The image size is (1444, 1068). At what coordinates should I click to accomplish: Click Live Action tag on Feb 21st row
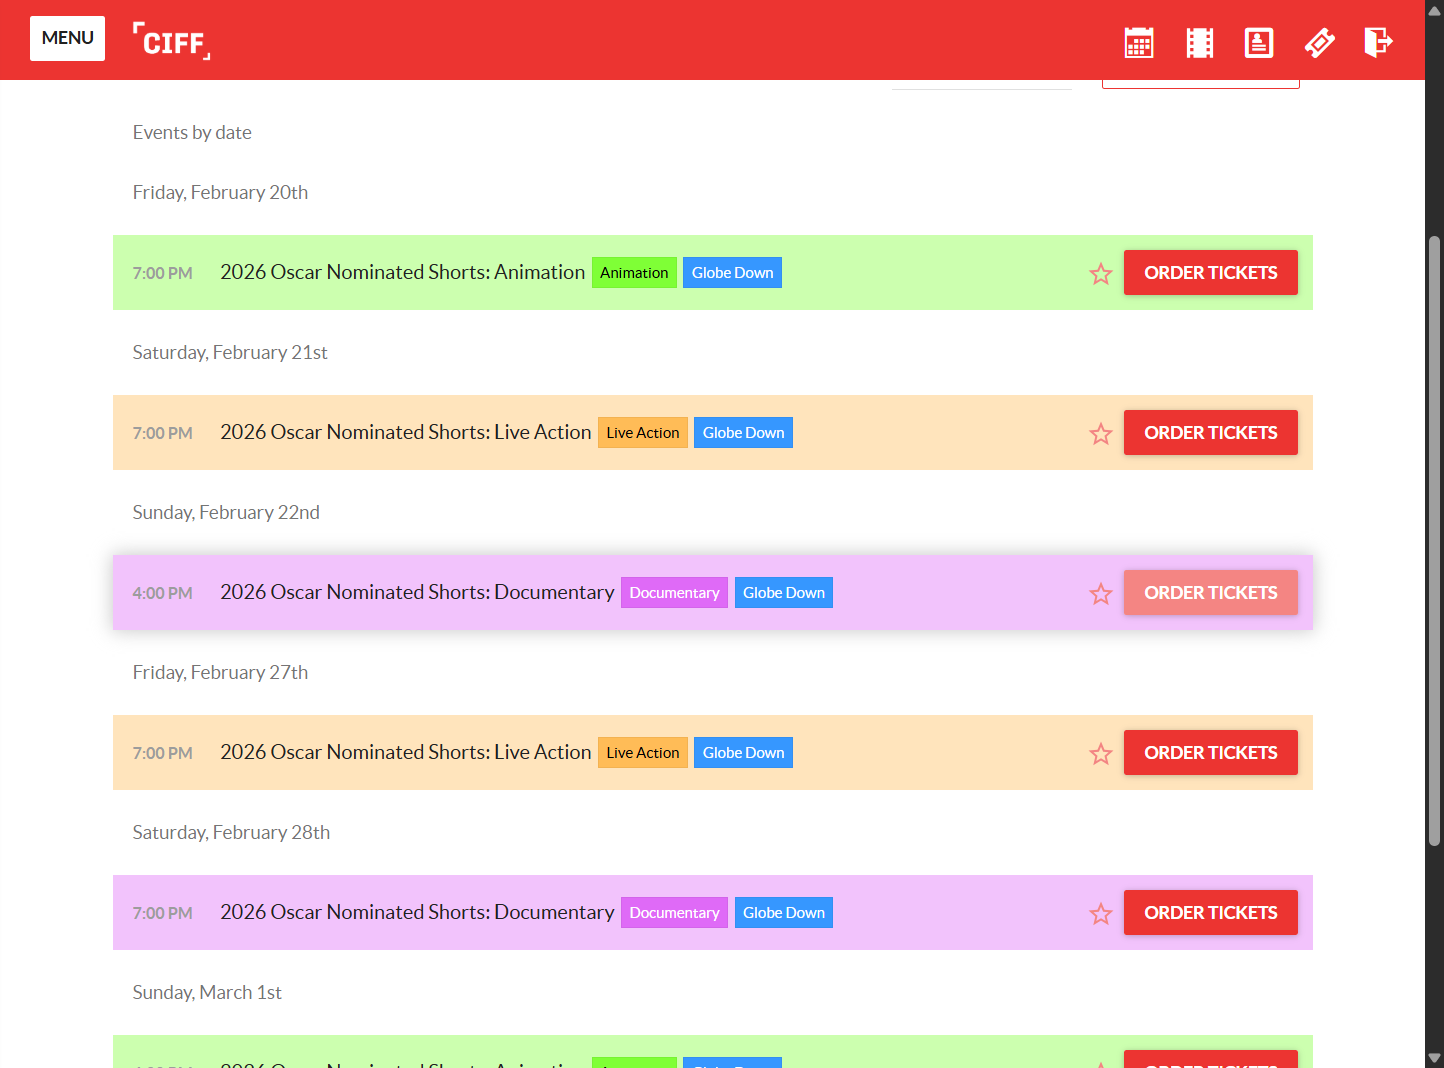click(x=642, y=432)
